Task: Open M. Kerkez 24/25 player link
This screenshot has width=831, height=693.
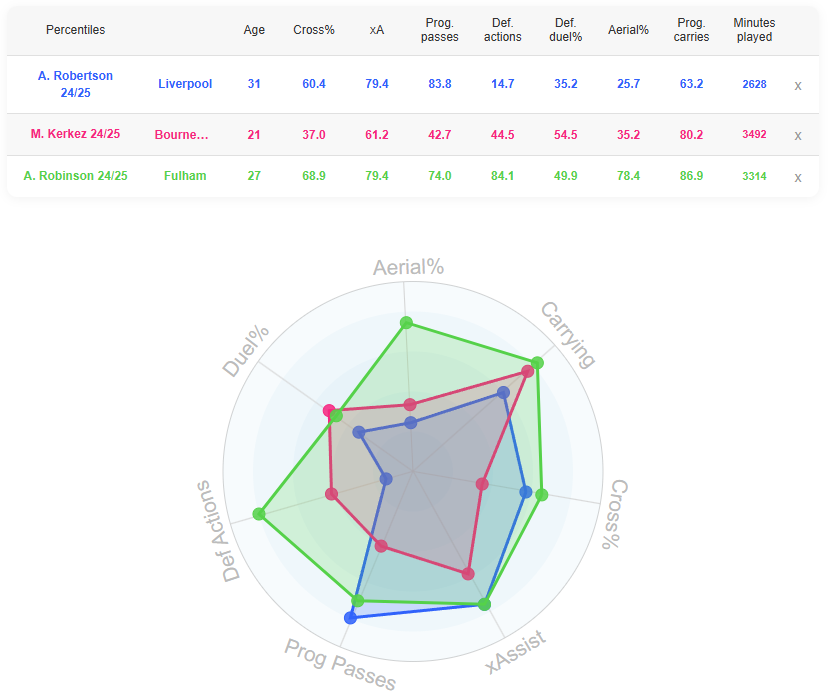Action: 75,134
